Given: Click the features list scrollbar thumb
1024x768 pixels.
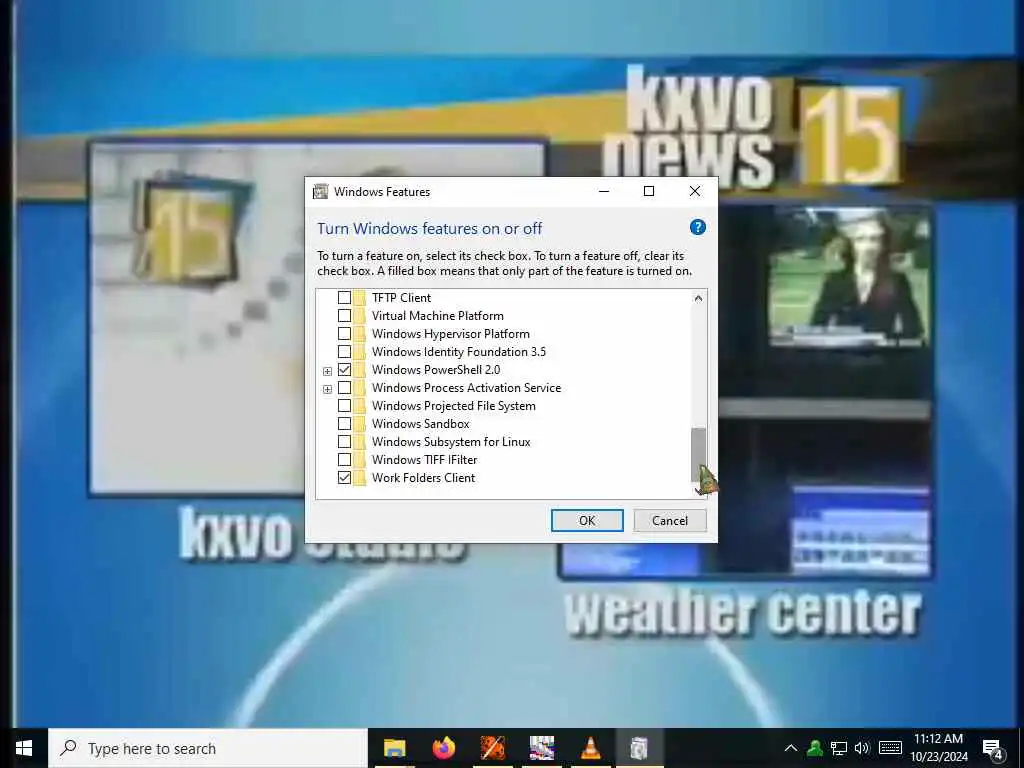Looking at the screenshot, I should 698,455.
